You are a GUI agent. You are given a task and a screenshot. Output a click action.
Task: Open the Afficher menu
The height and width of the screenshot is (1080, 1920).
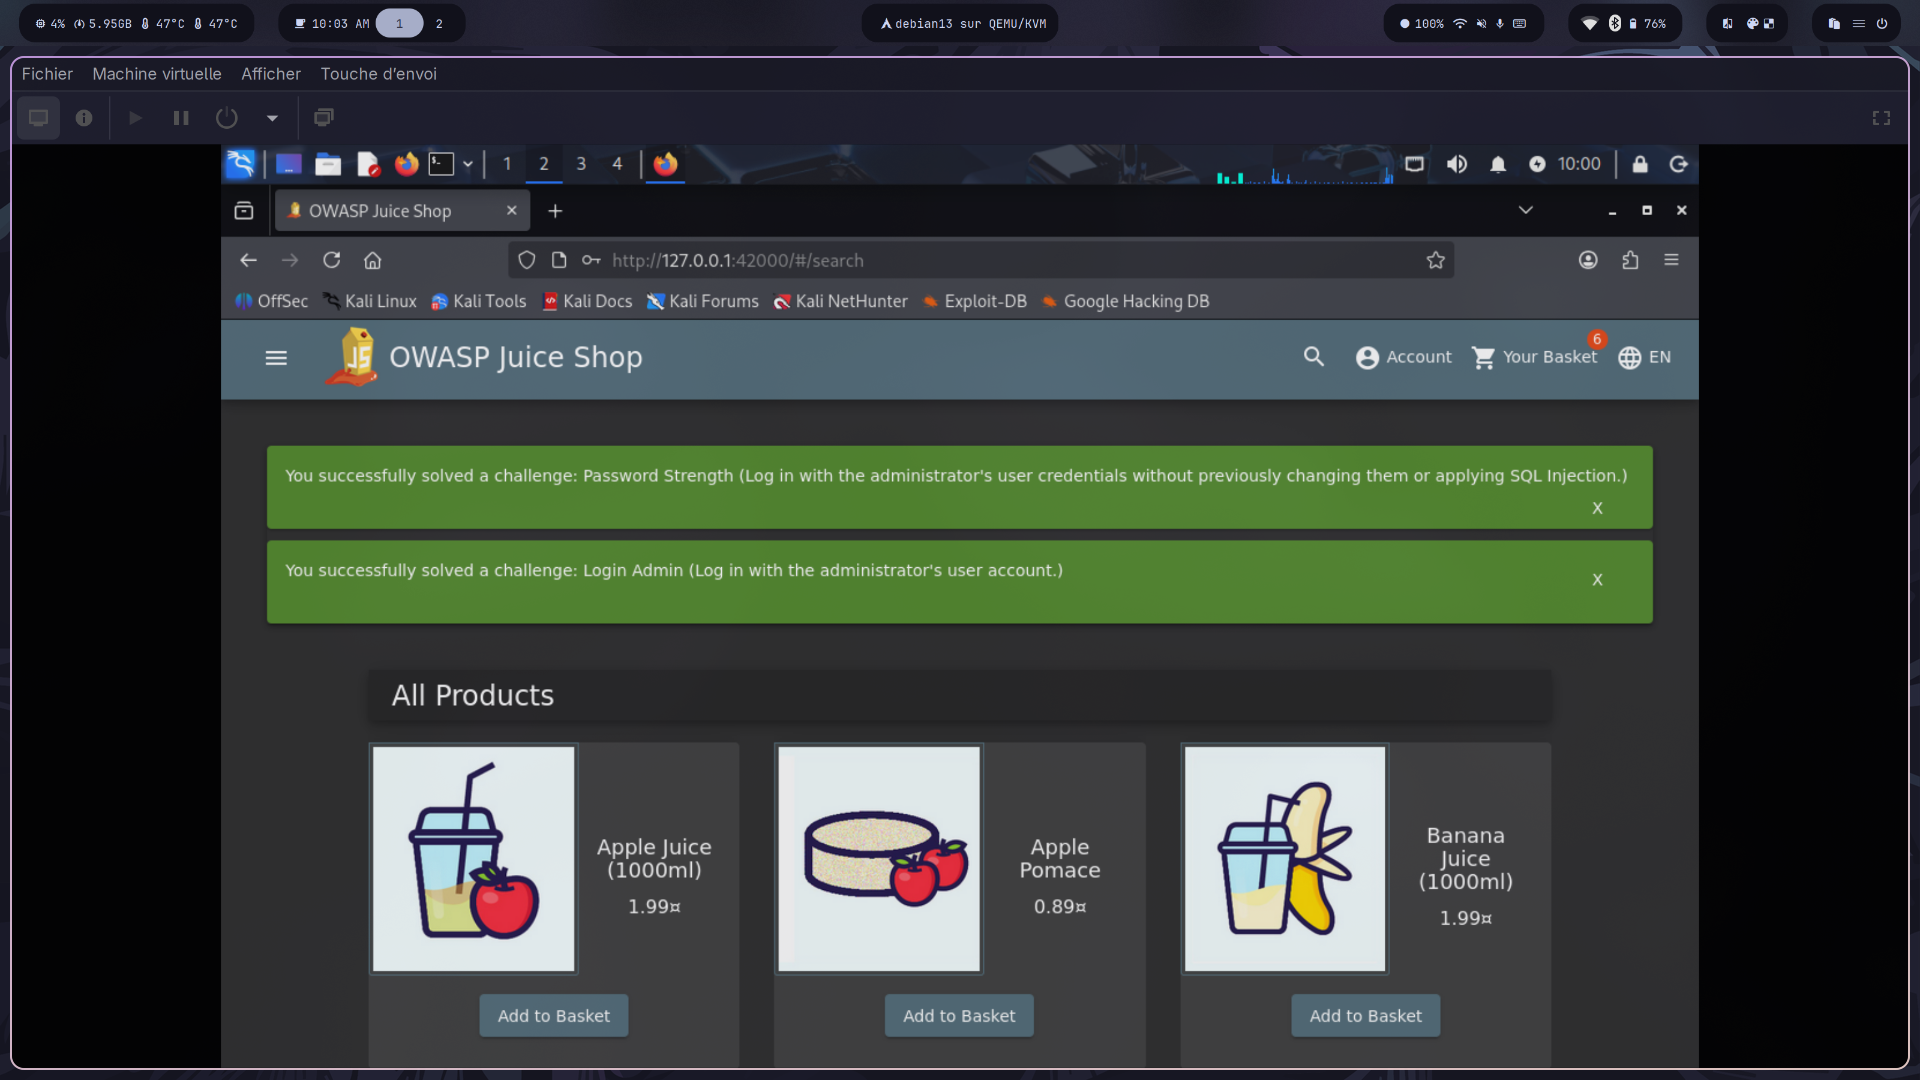point(271,74)
